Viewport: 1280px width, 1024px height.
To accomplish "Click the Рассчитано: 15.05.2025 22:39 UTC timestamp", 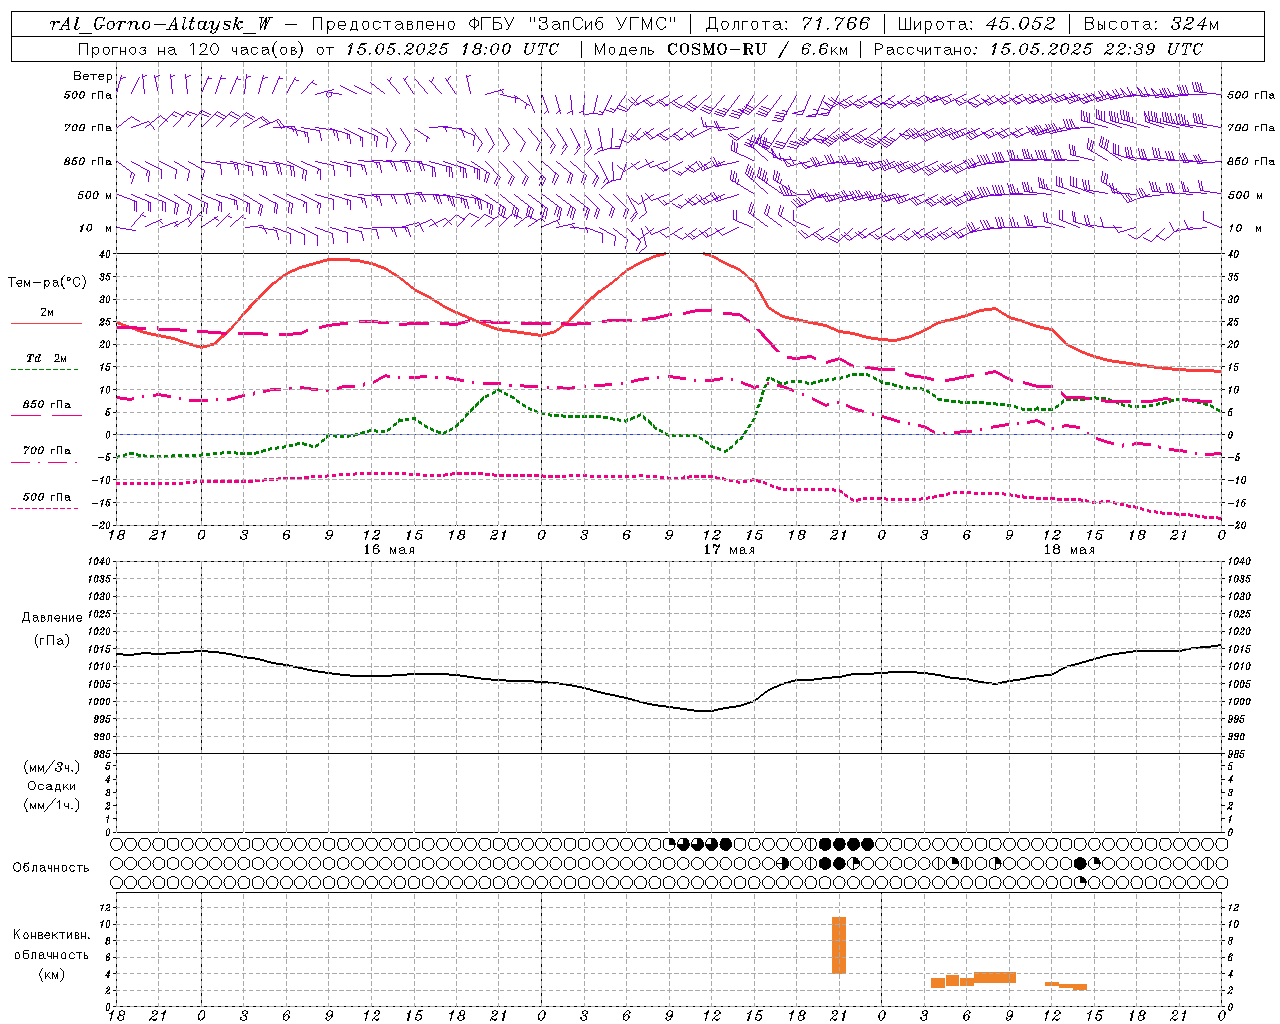I will pos(1038,49).
